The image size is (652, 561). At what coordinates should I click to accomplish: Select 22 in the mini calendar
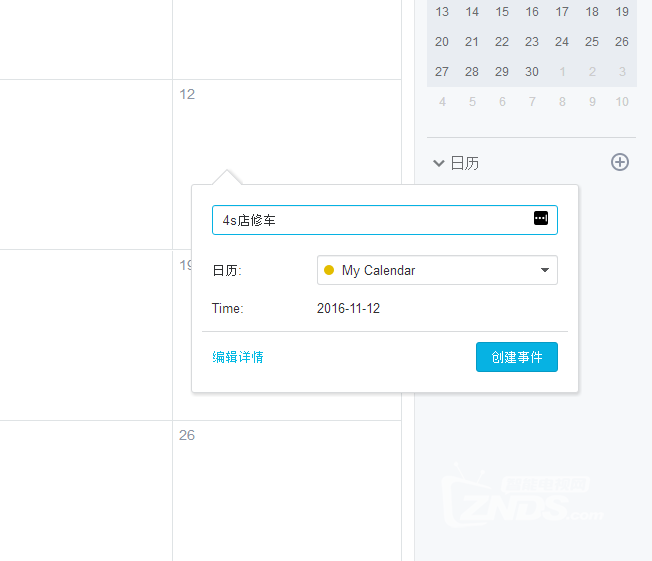502,42
